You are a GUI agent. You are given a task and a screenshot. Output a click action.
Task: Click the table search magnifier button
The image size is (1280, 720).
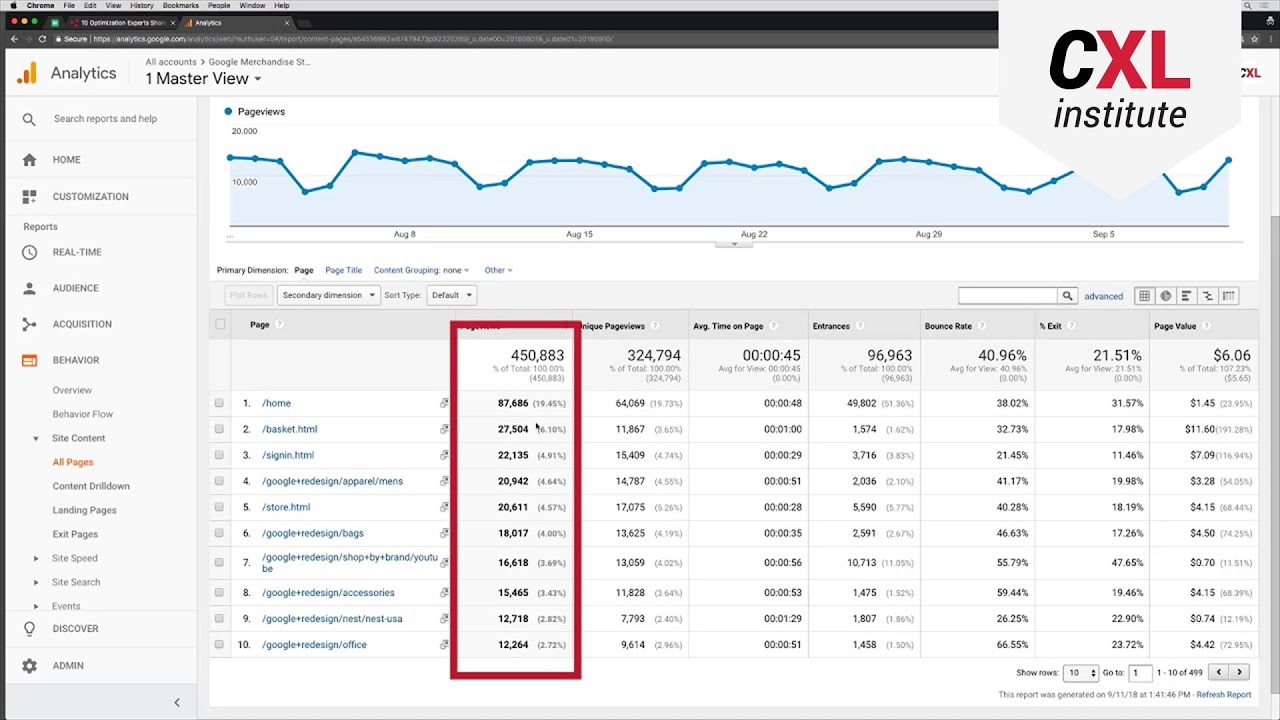pos(1068,296)
